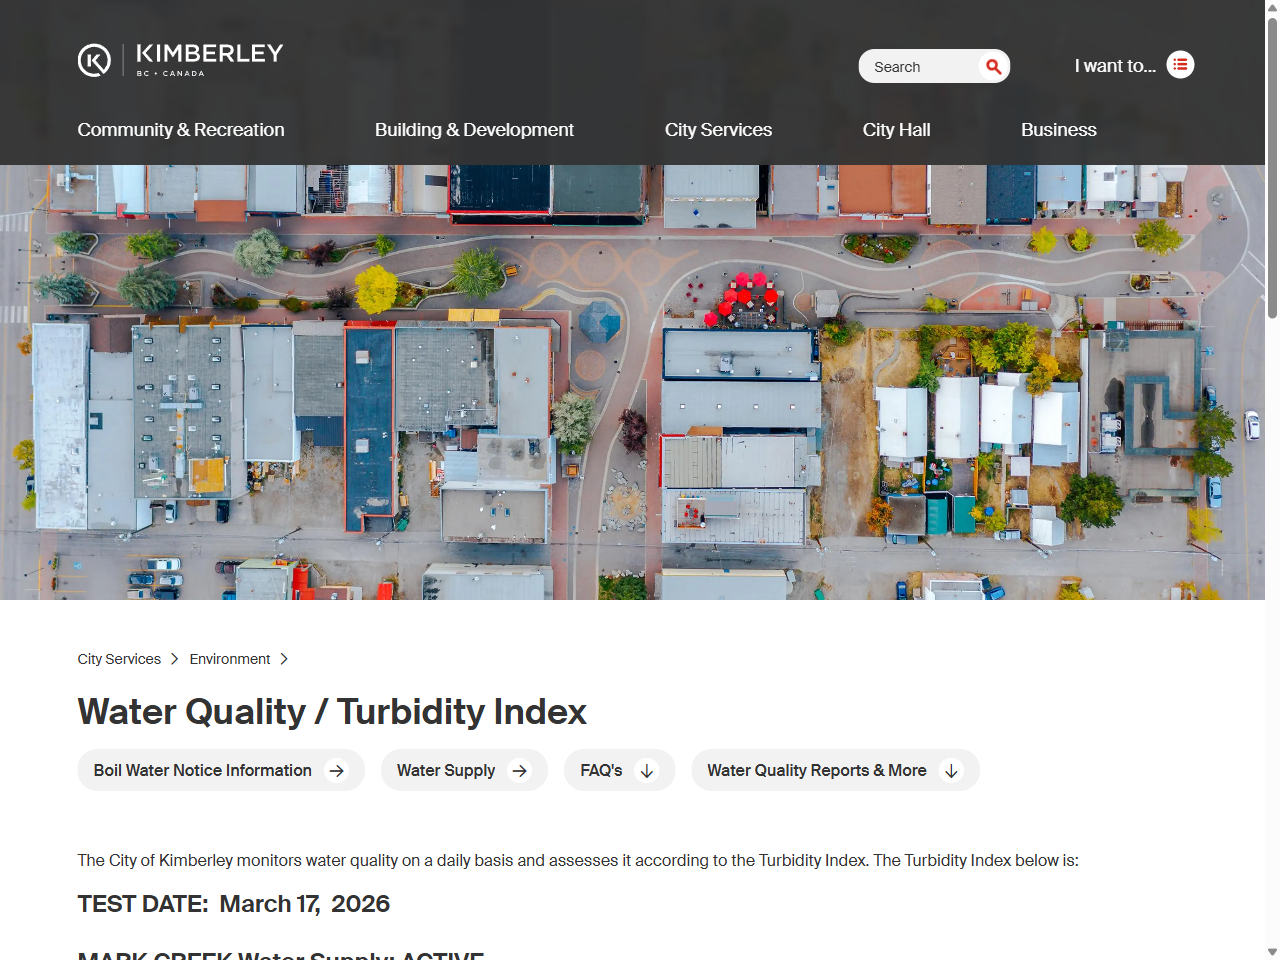
Task: Click the red magnifier search icon
Action: [993, 66]
